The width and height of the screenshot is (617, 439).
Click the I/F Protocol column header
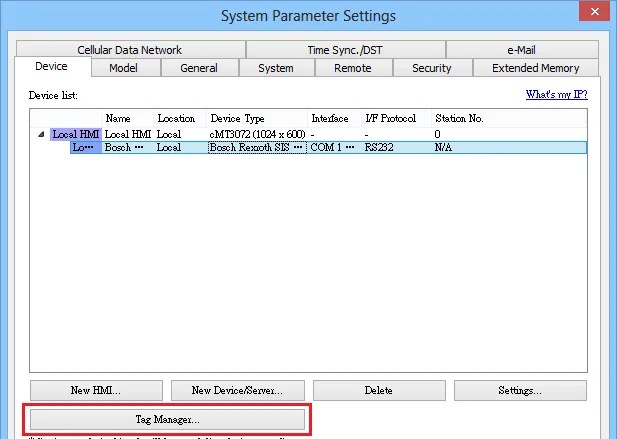tap(396, 118)
